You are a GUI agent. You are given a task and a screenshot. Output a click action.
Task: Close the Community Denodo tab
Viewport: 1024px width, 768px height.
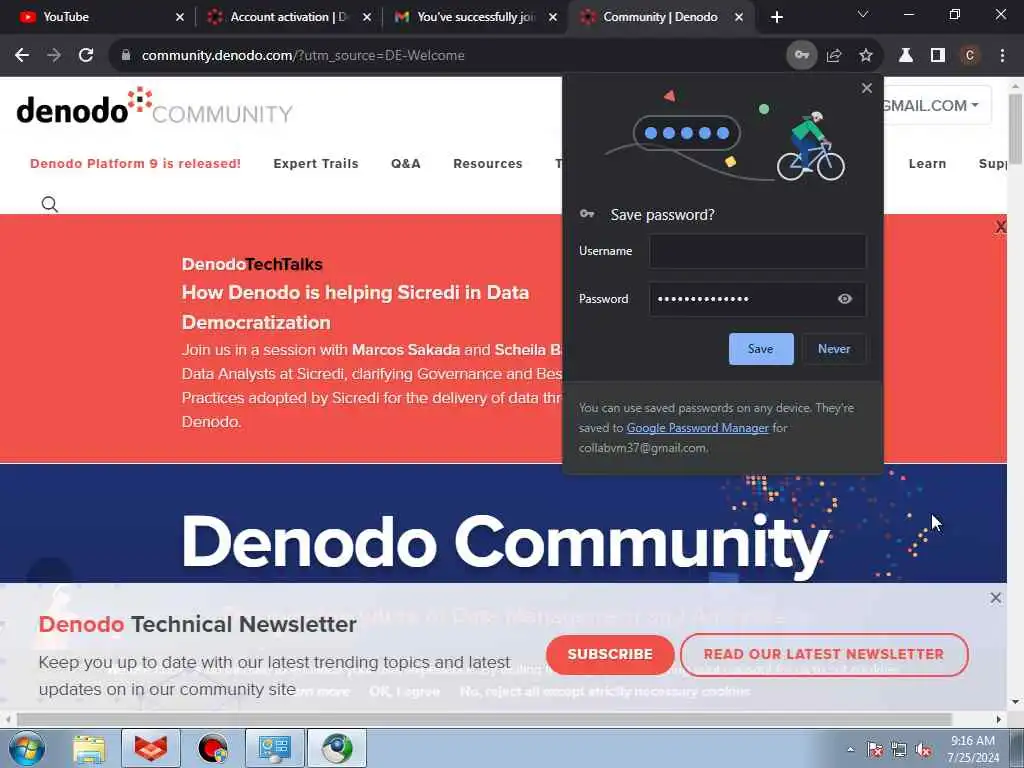(739, 17)
